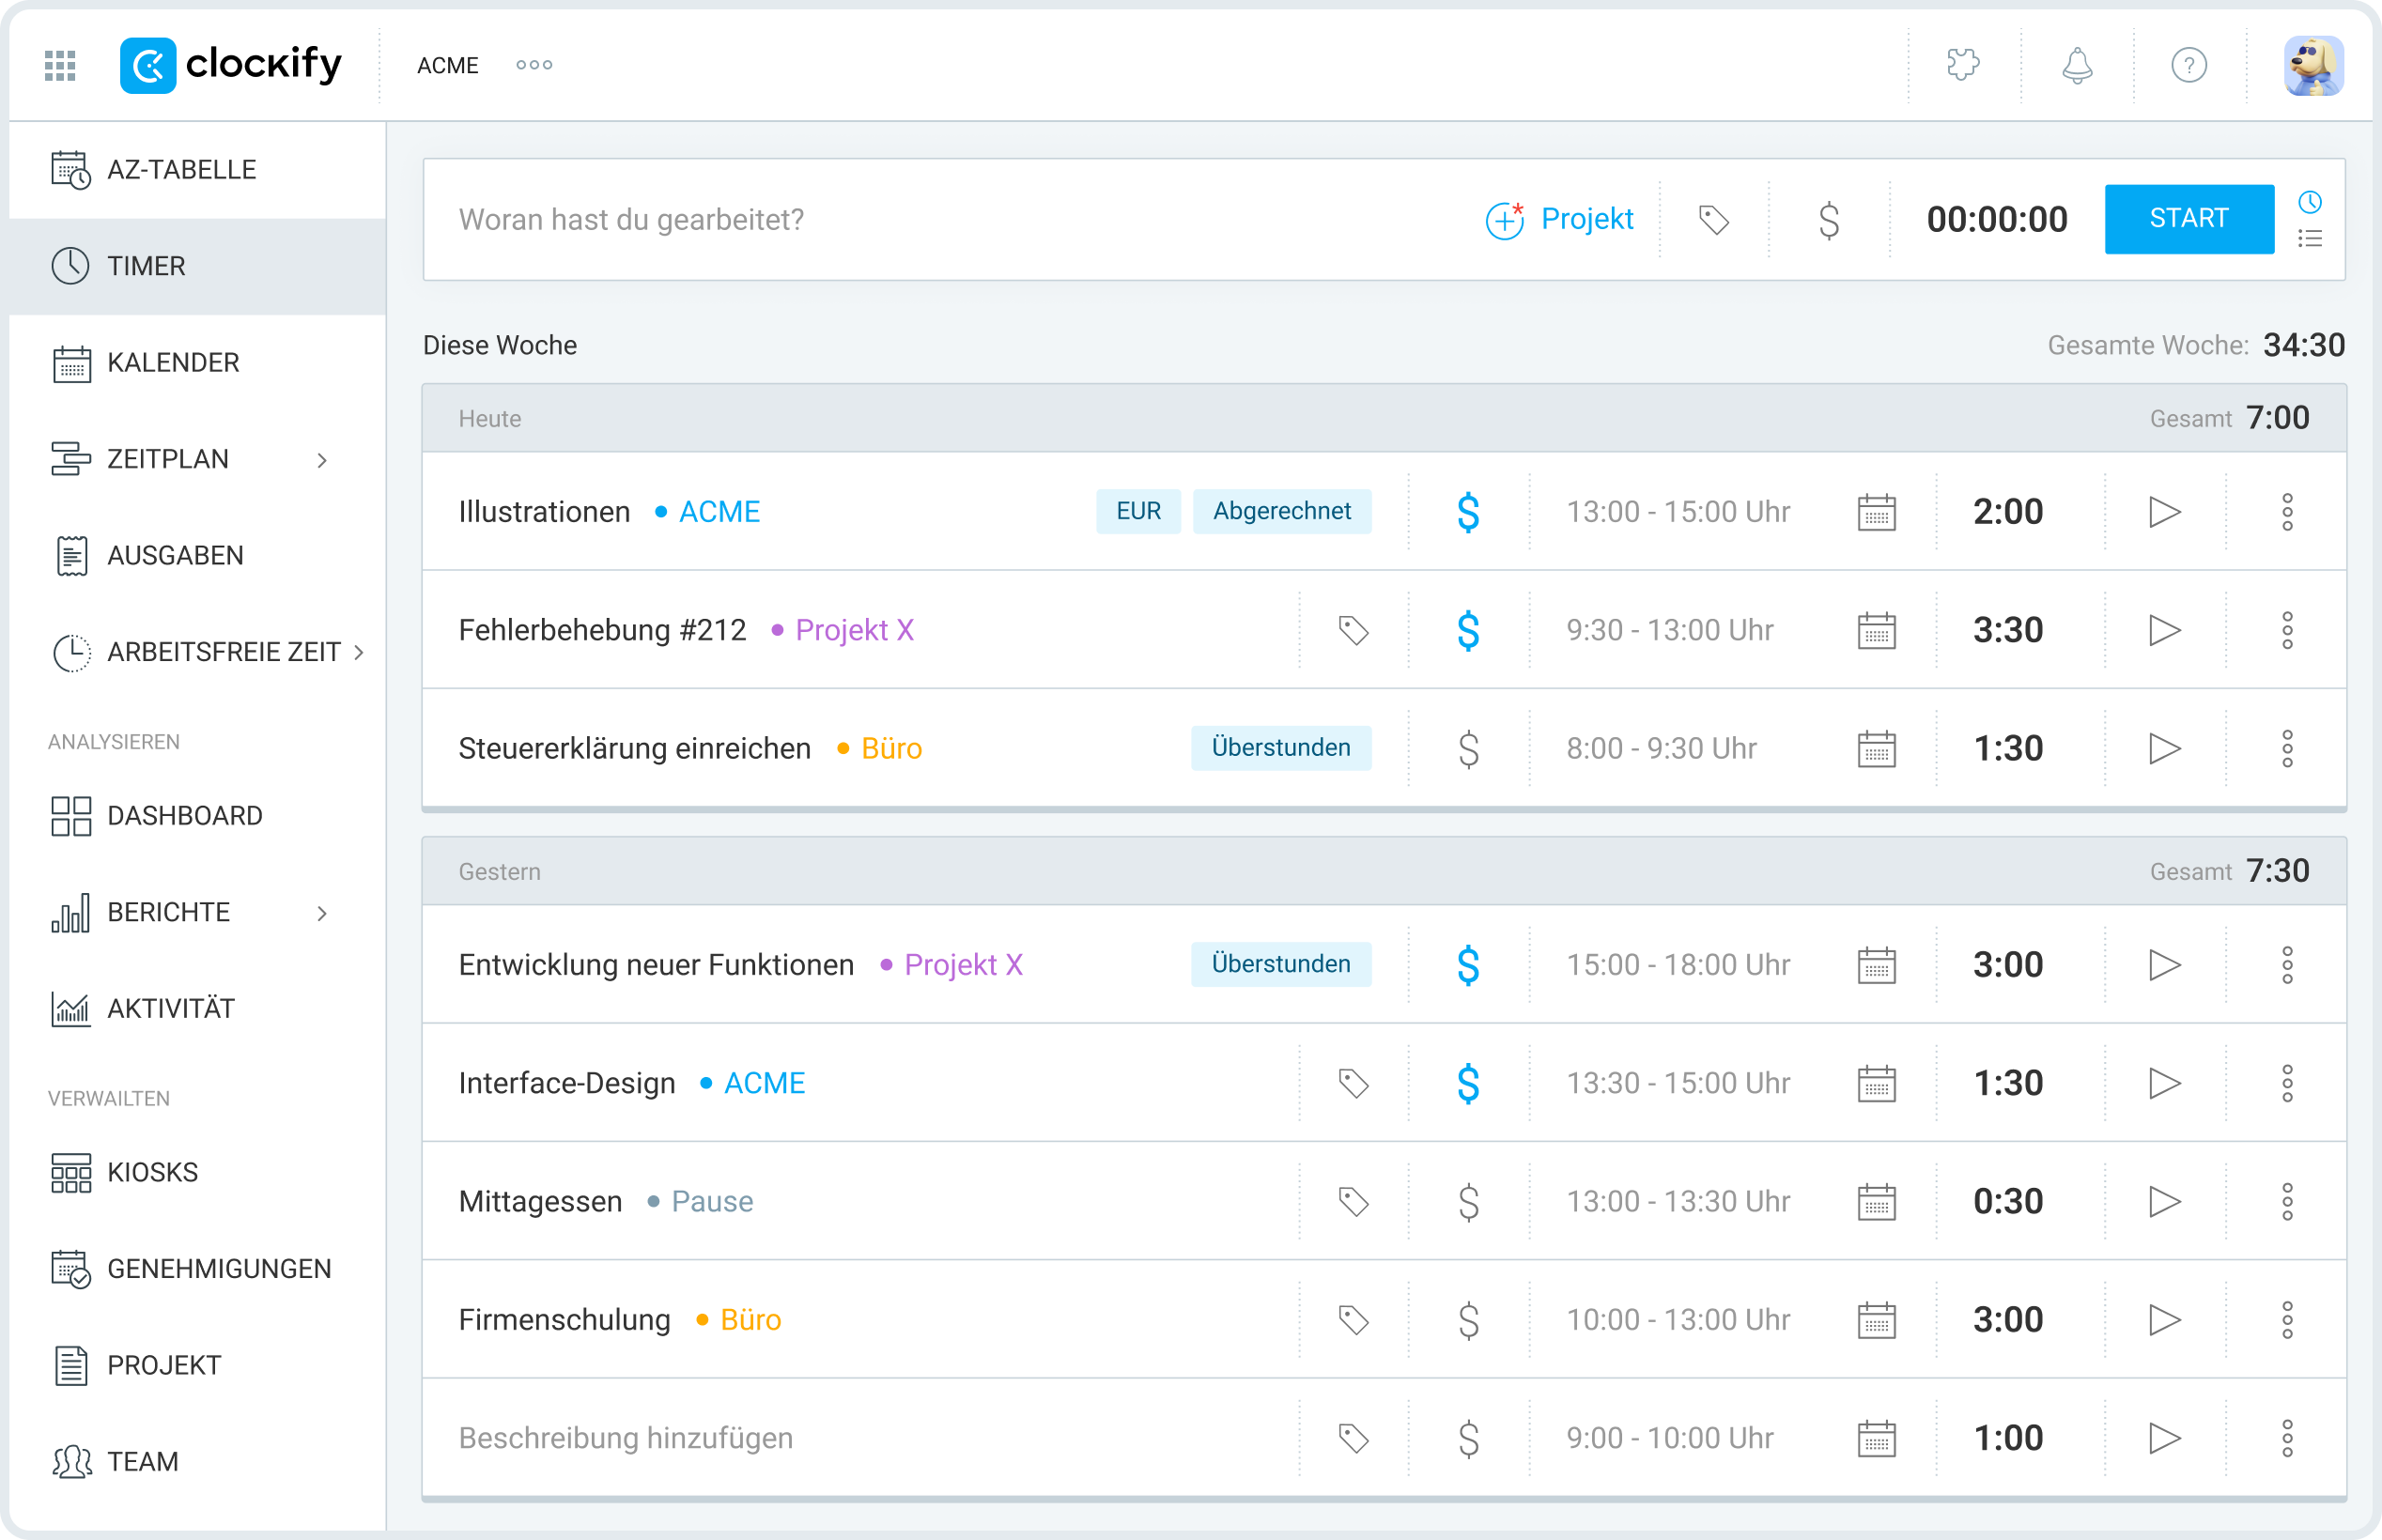Select the tag icon in the timer bar
This screenshot has width=2382, height=1540.
[1714, 219]
